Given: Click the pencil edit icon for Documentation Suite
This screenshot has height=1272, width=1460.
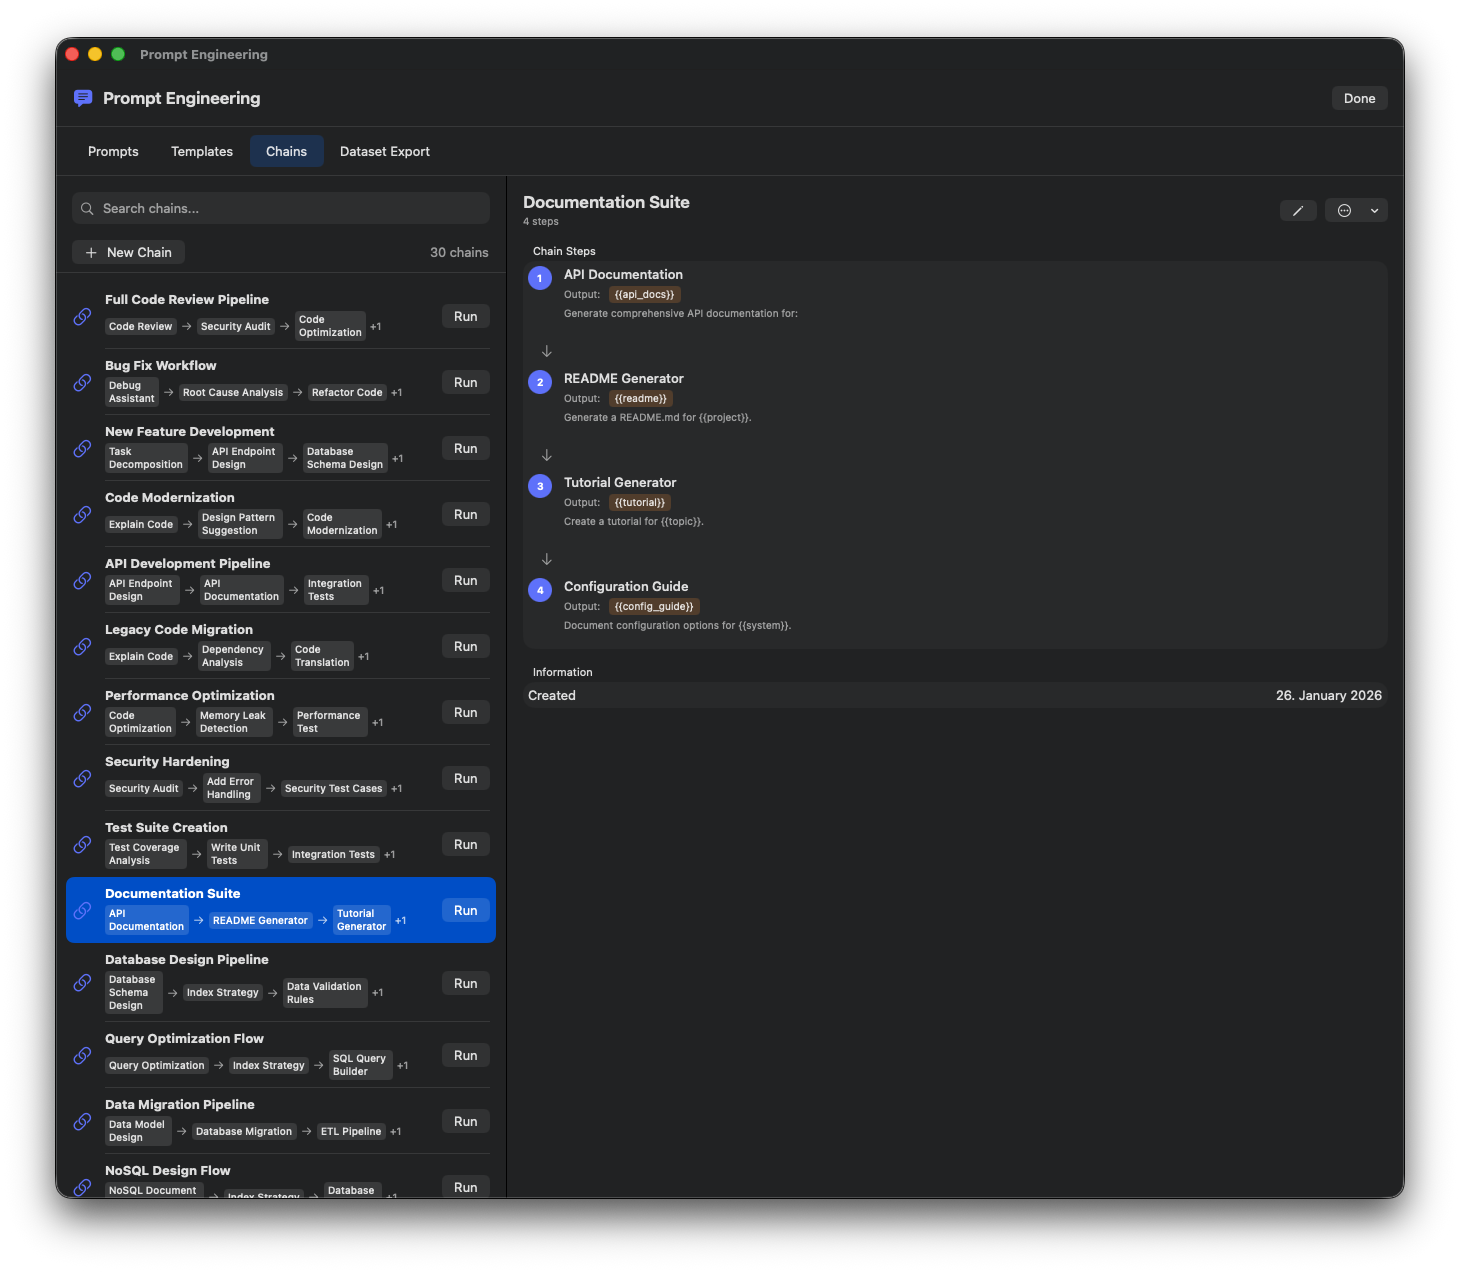Looking at the screenshot, I should tap(1297, 211).
